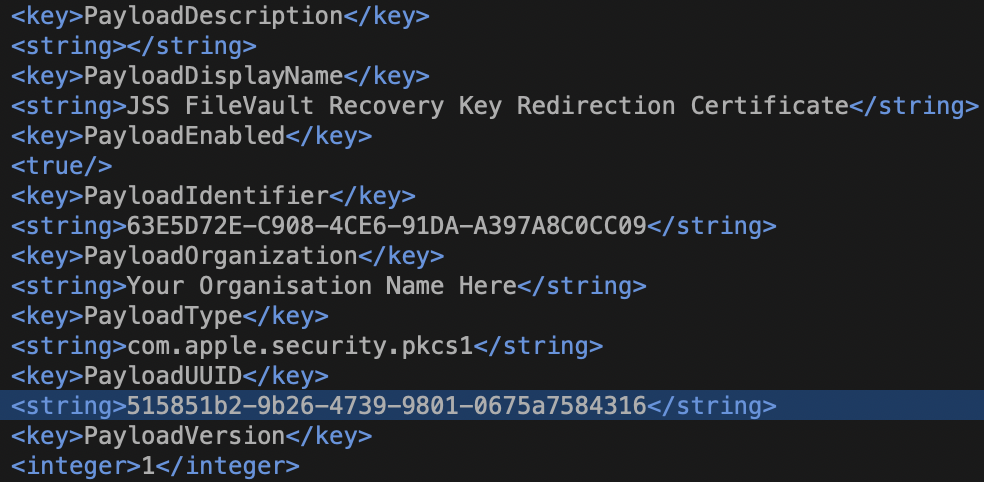The height and width of the screenshot is (482, 984).
Task: Click the closing string tag after the UUID
Action: click(x=712, y=406)
